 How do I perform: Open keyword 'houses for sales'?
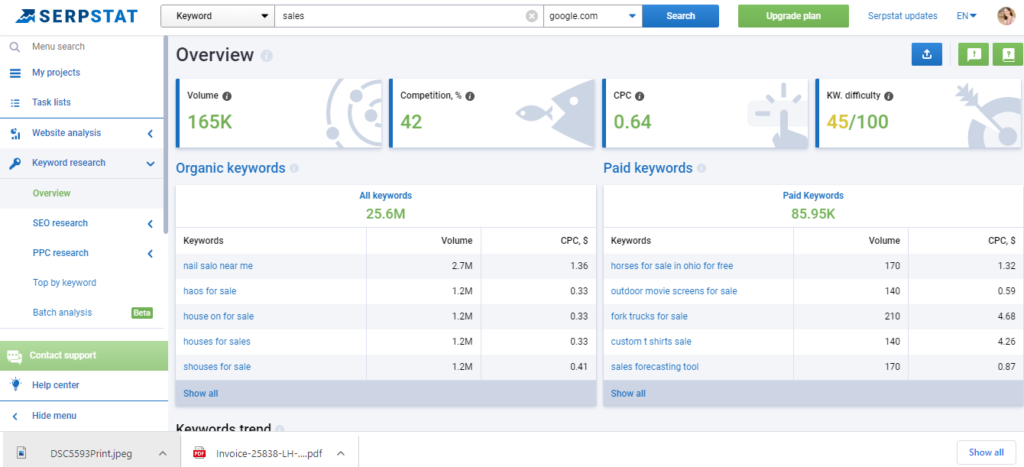[x=217, y=342]
